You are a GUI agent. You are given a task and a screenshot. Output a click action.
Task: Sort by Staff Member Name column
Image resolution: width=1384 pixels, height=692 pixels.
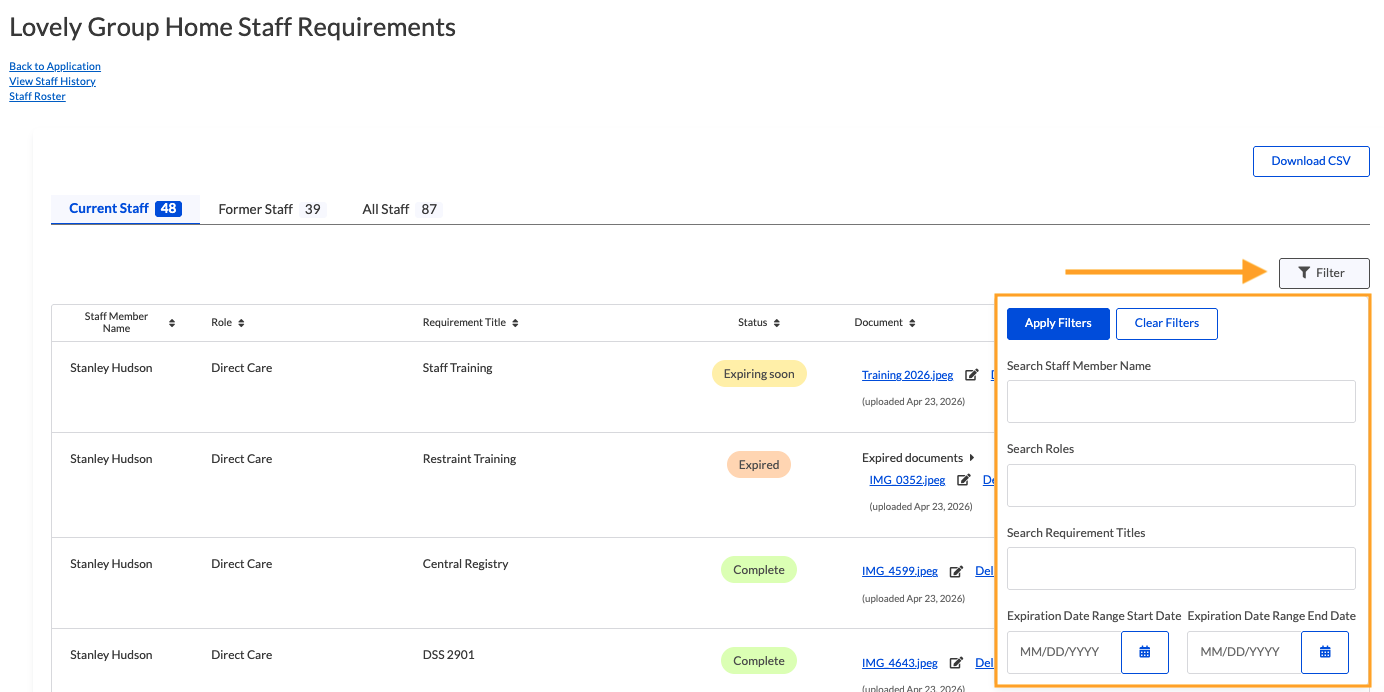point(172,323)
